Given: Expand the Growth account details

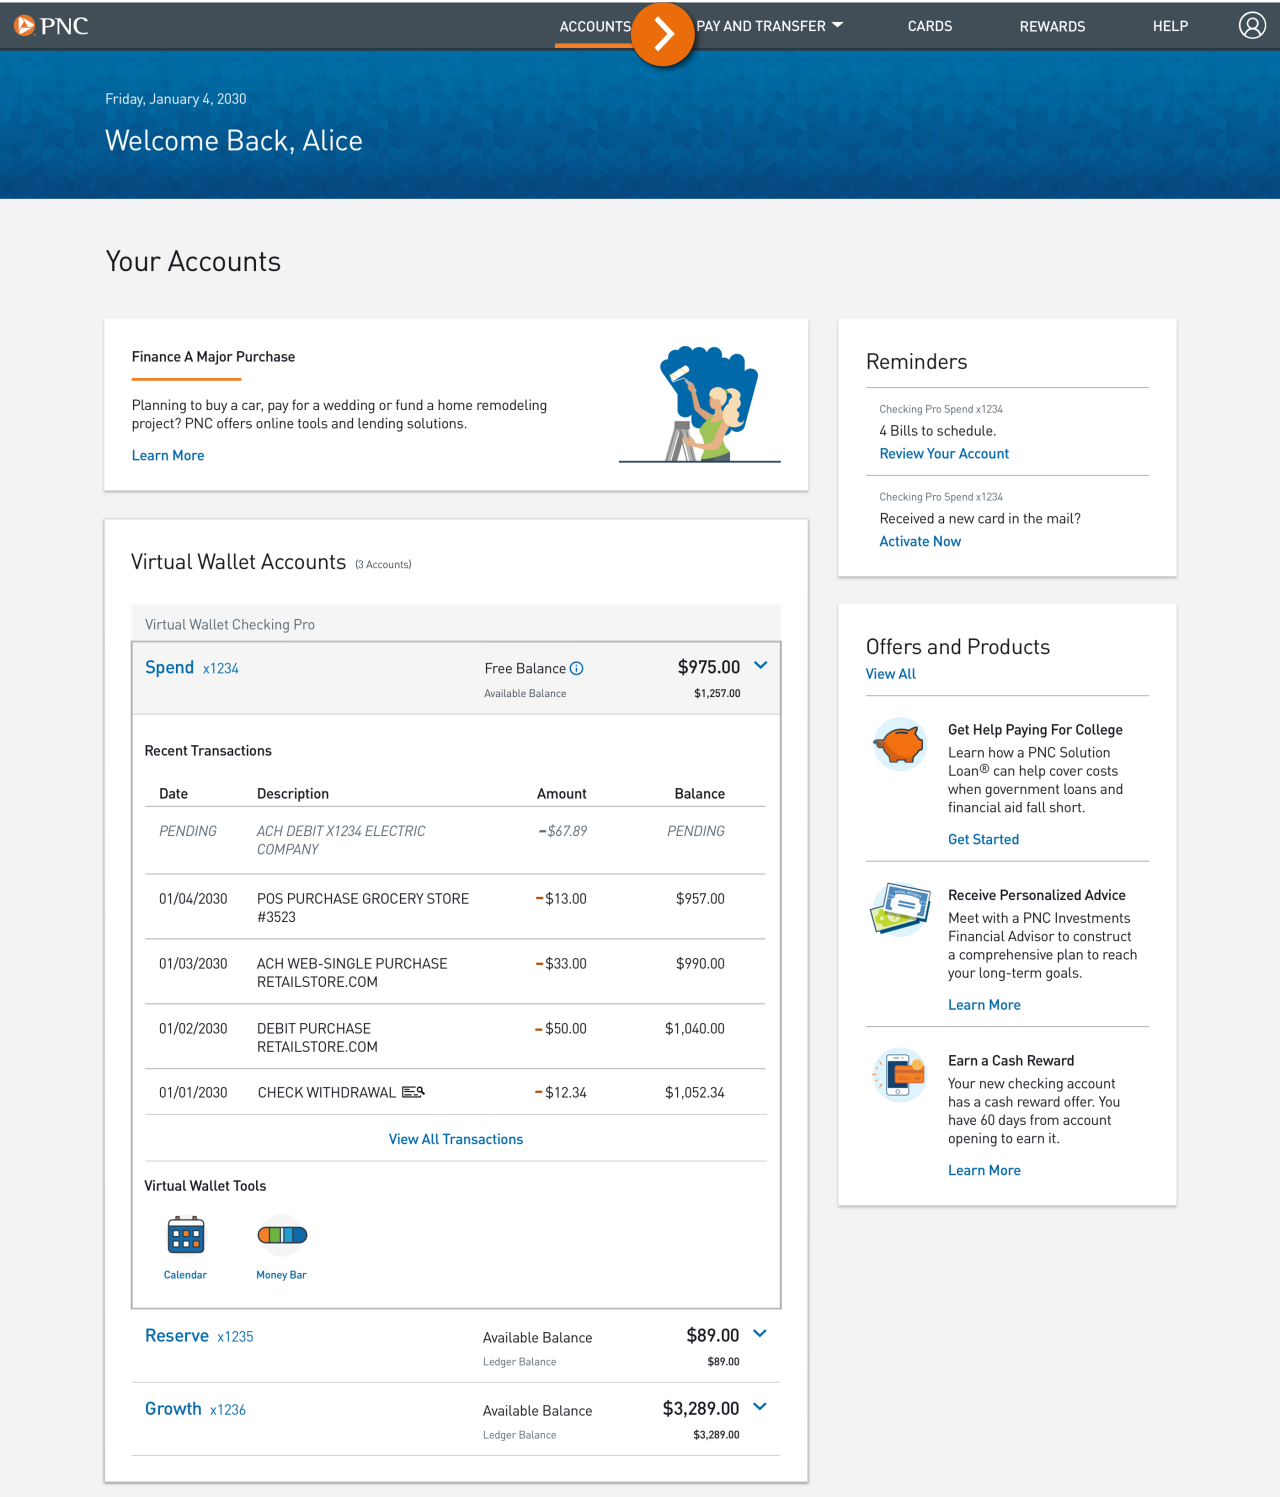Looking at the screenshot, I should (x=760, y=1407).
